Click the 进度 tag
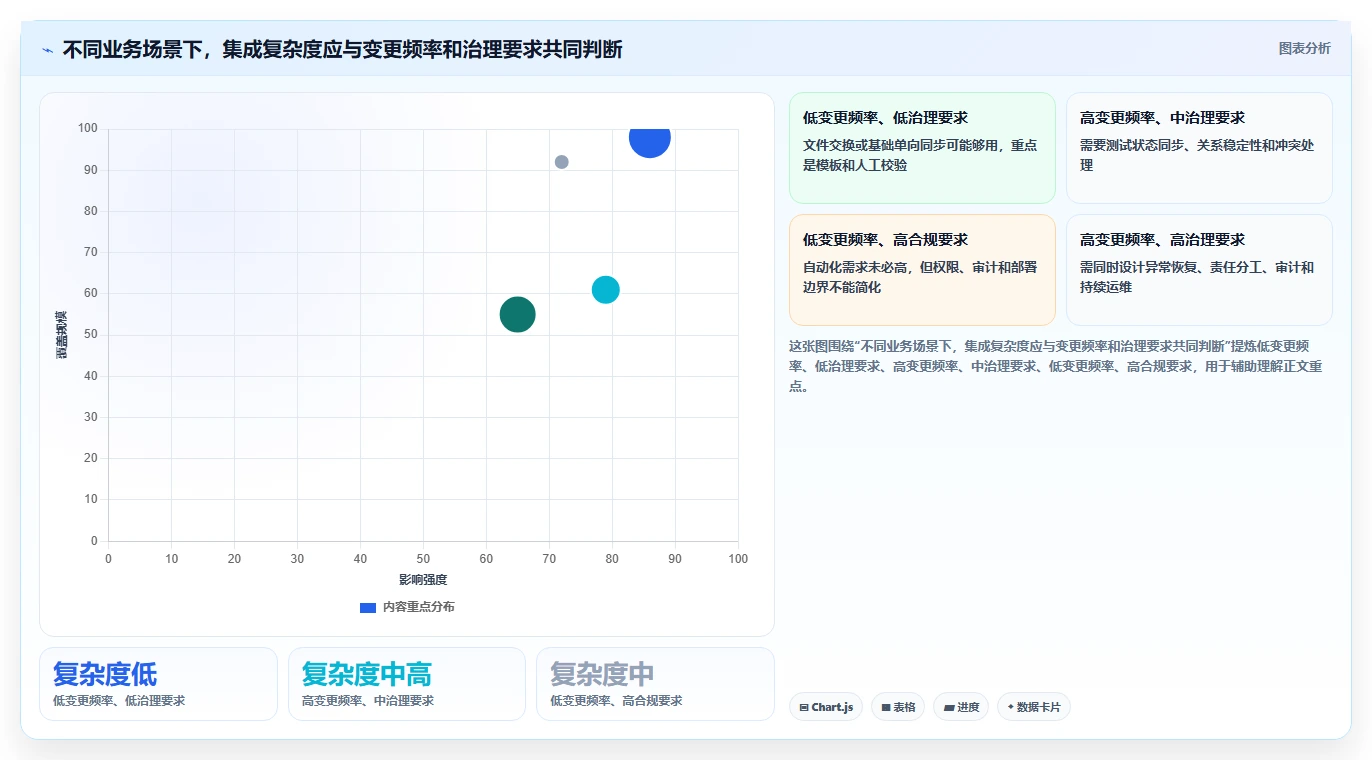 click(x=961, y=707)
